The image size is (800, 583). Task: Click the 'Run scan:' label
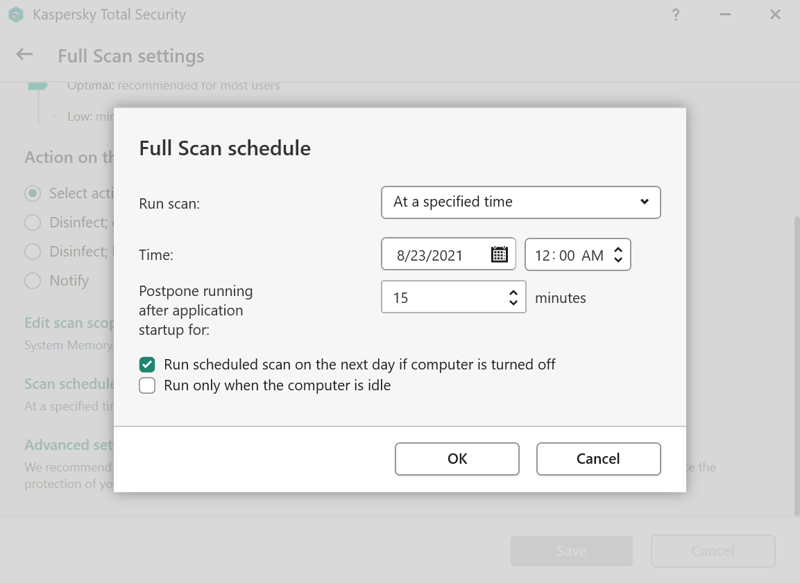tap(169, 204)
